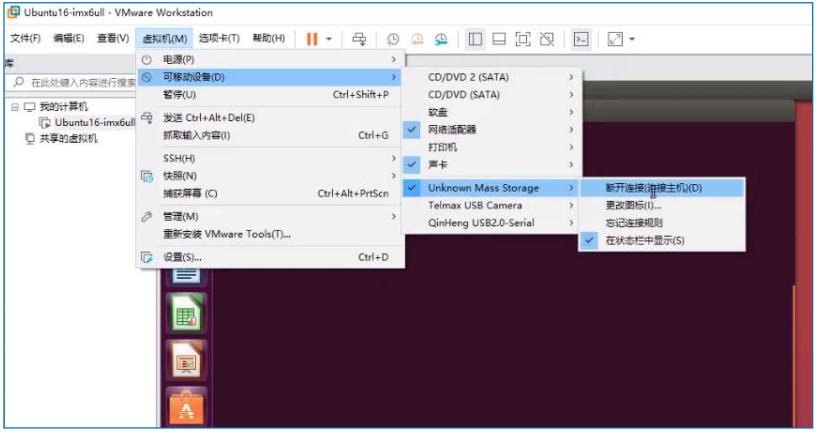Click 断开连接(连接主机)(D) option
The width and height of the screenshot is (819, 434).
point(662,188)
